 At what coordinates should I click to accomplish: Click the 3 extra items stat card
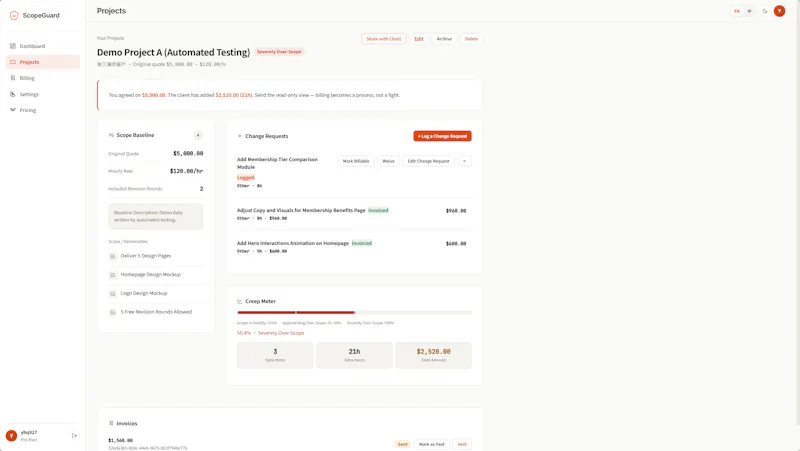pos(275,355)
